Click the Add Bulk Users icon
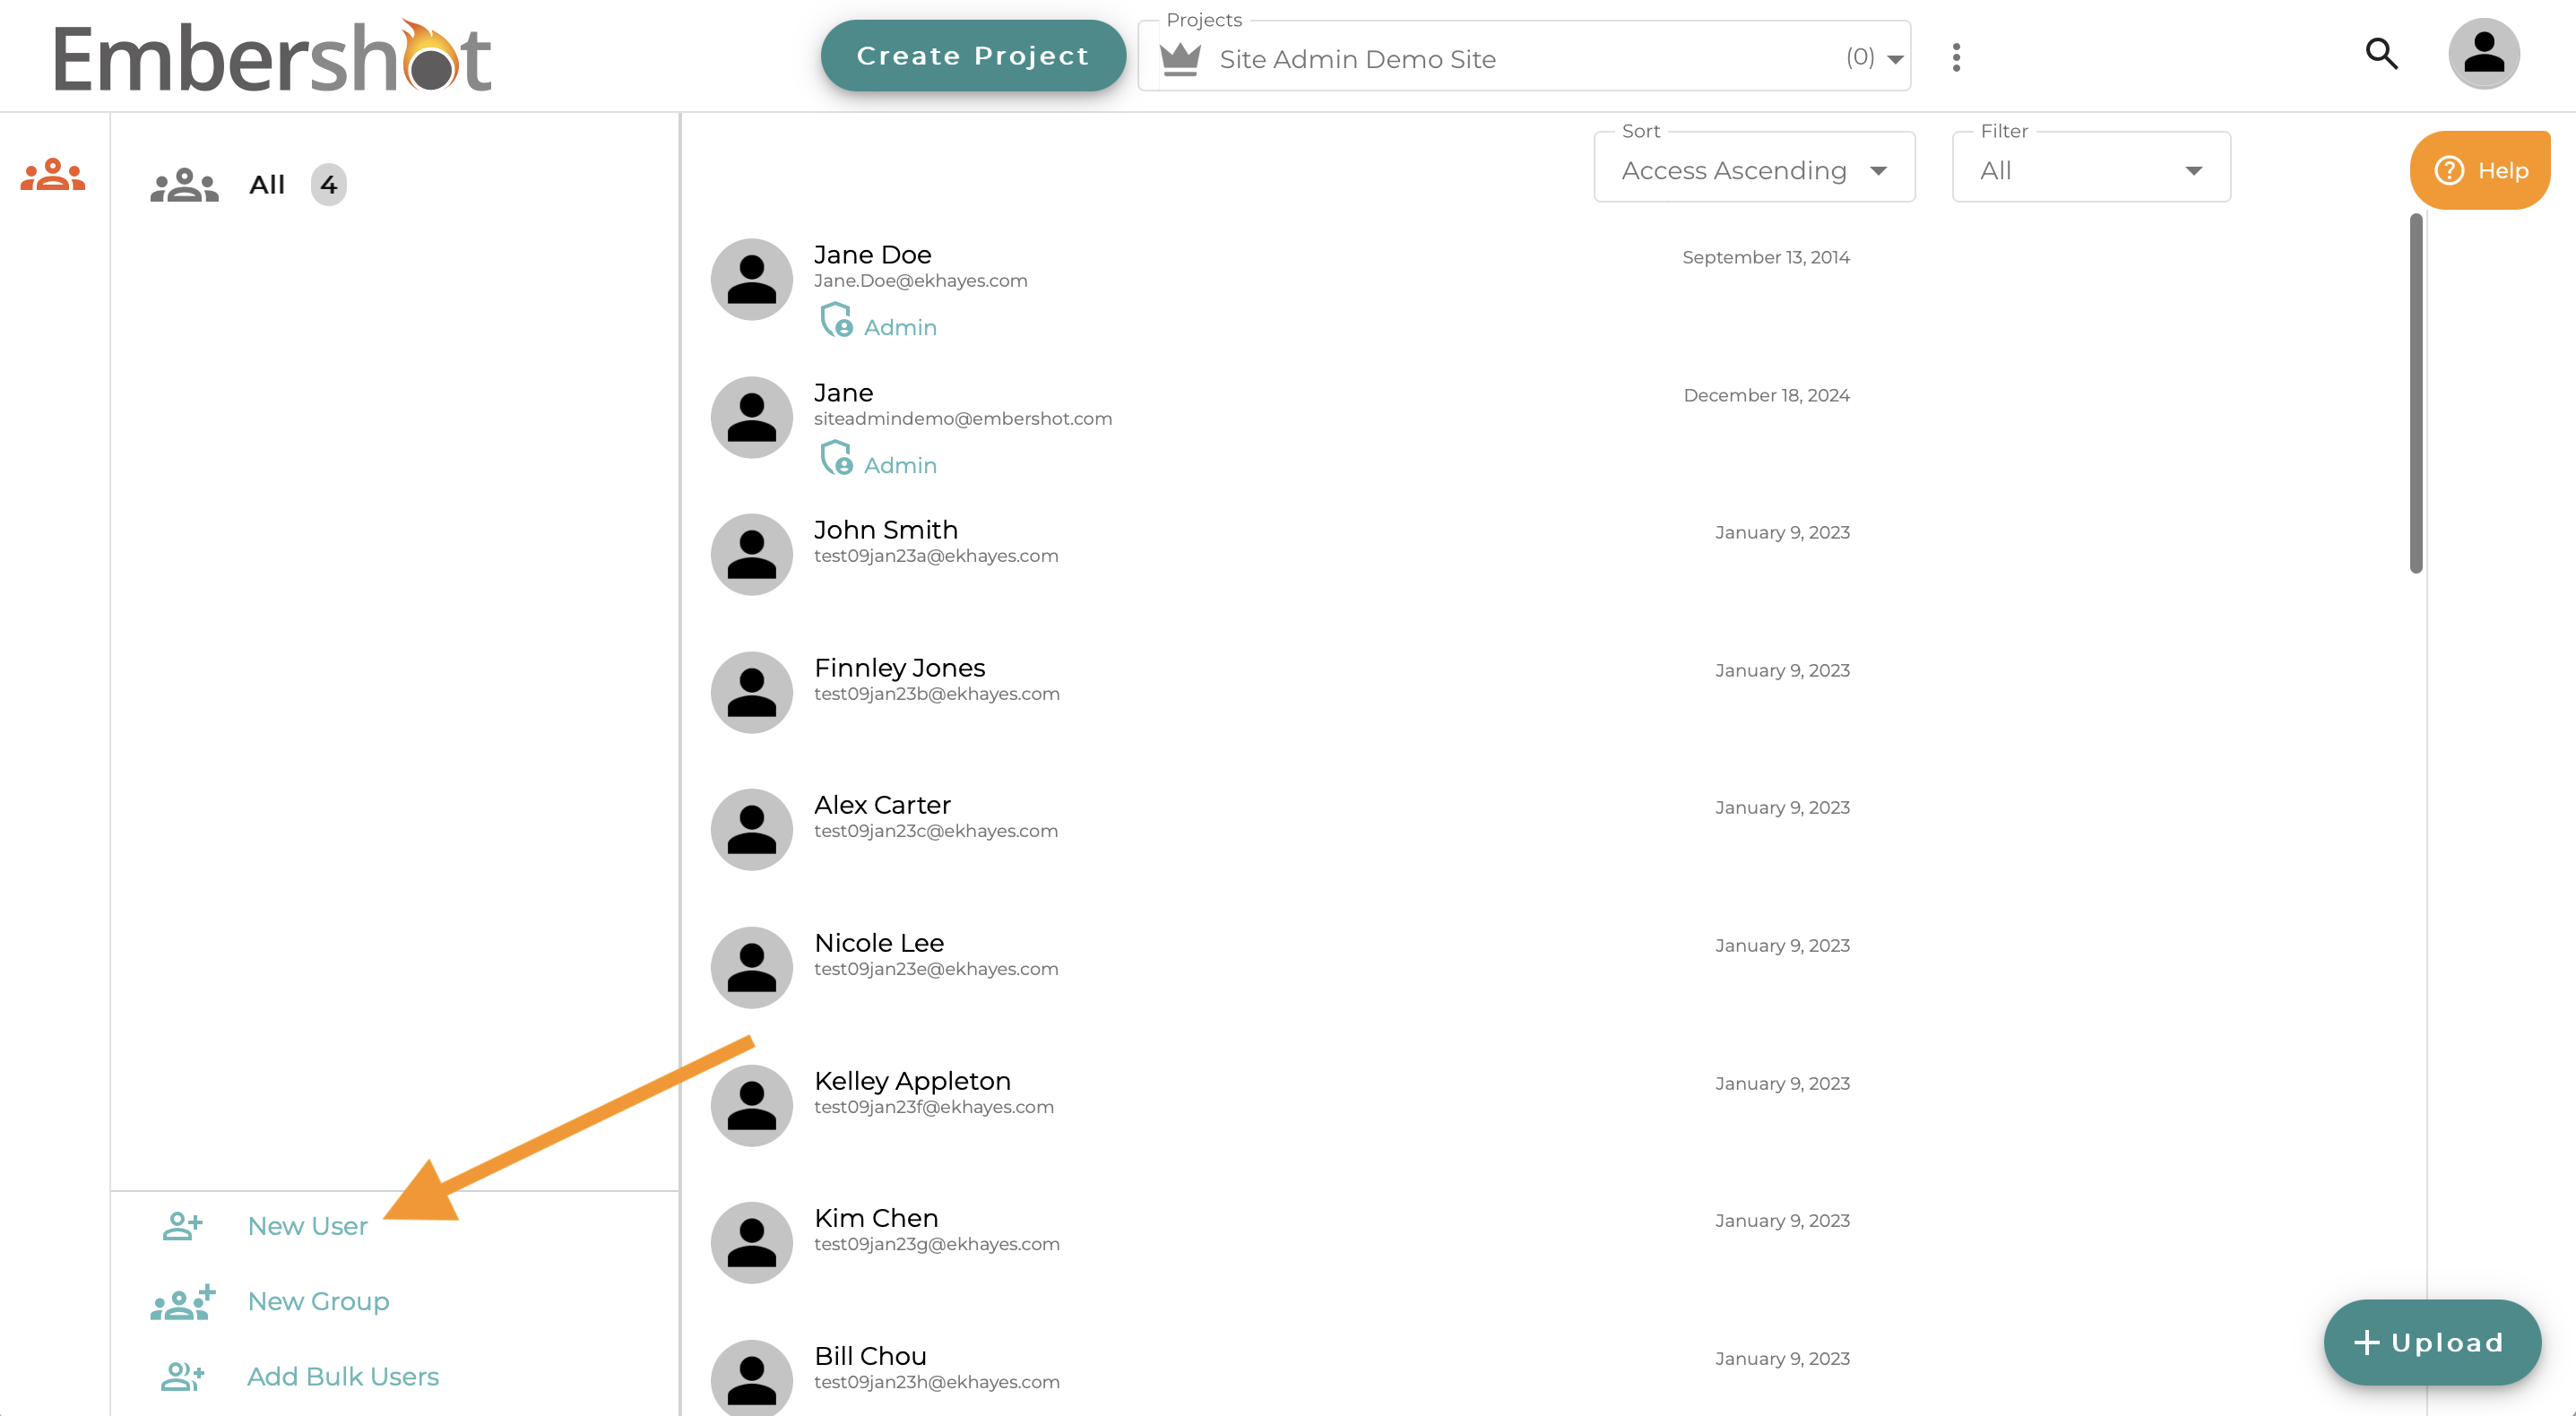2576x1416 pixels. 183,1377
